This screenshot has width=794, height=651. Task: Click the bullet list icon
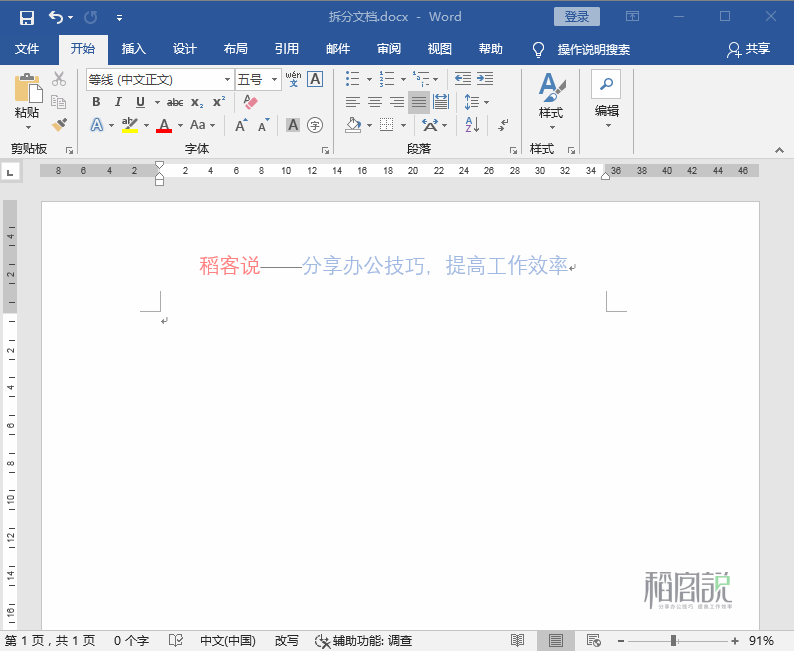click(352, 79)
